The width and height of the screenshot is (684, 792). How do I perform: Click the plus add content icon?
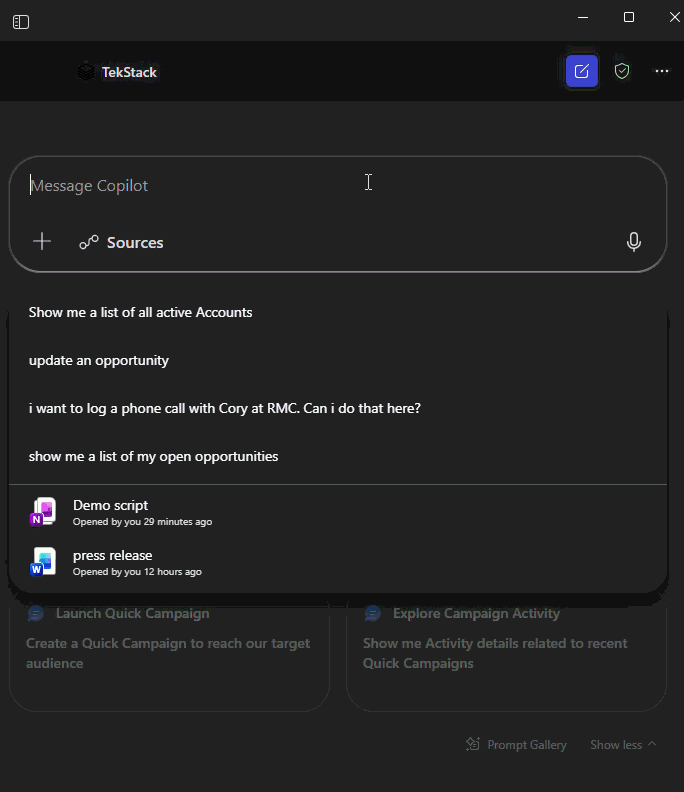tap(42, 241)
